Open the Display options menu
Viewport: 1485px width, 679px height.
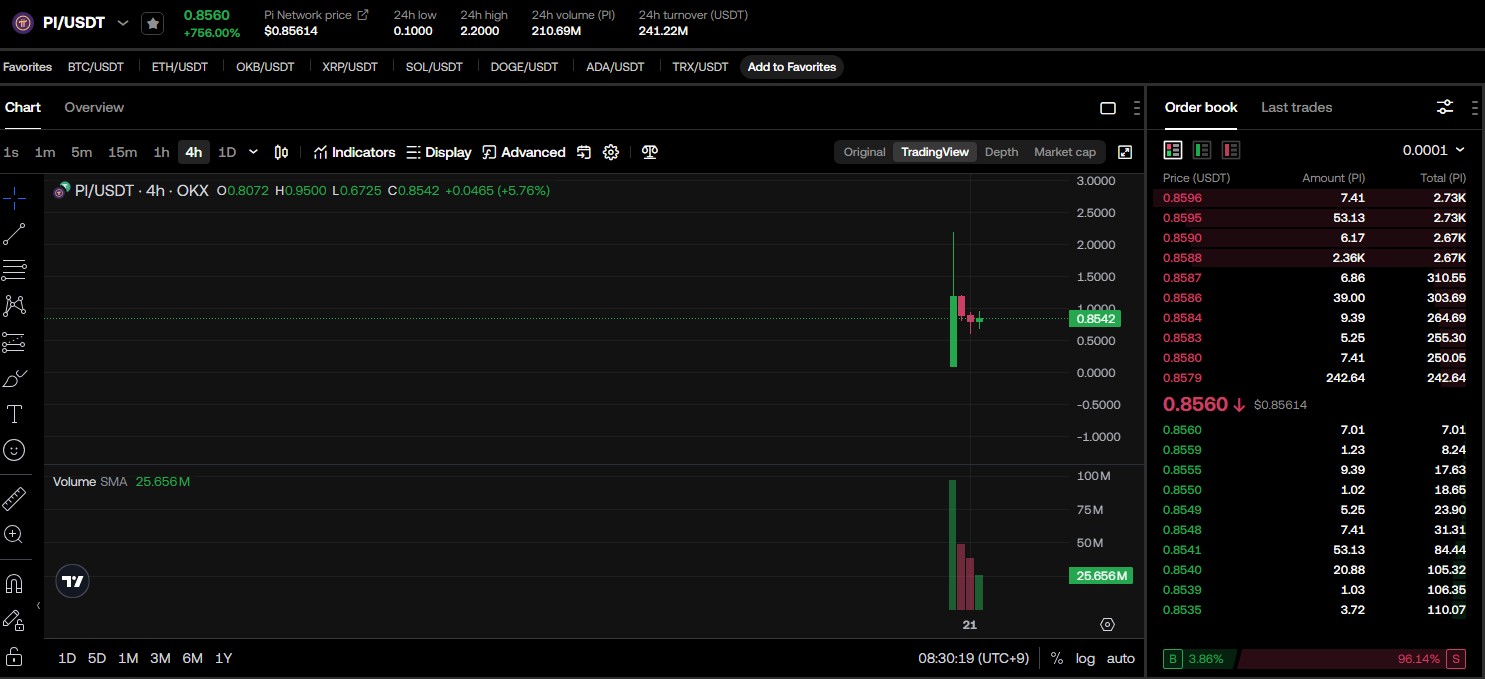coord(439,152)
